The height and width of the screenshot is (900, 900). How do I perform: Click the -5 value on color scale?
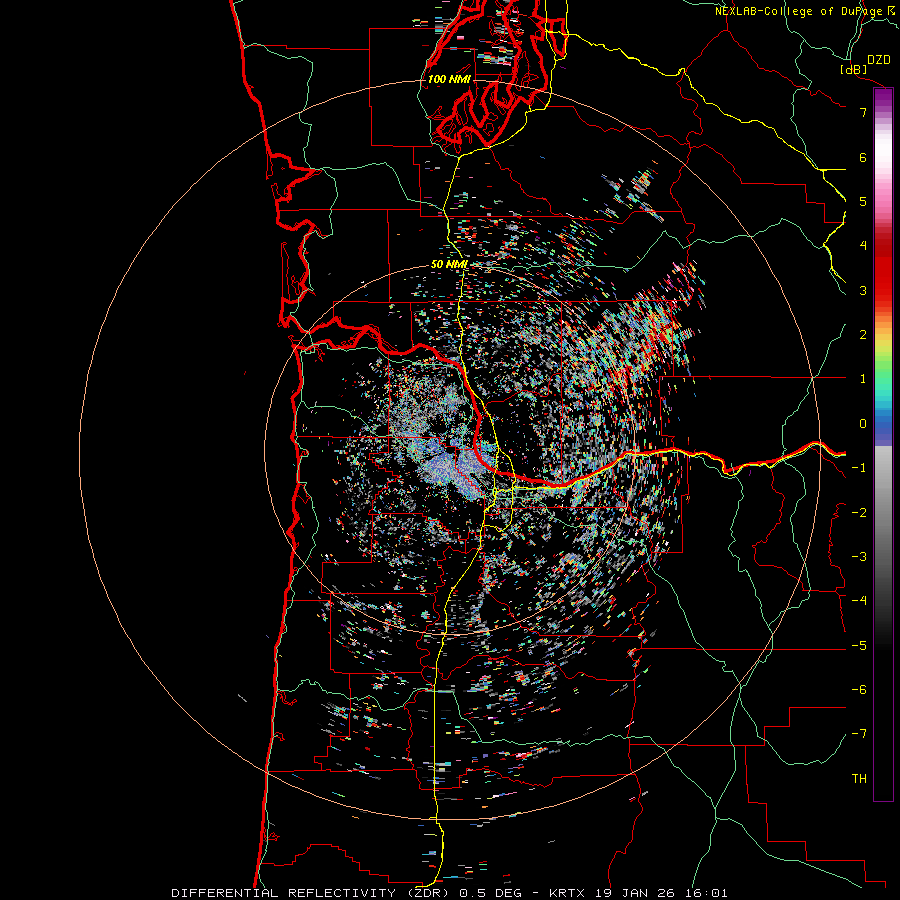click(859, 646)
